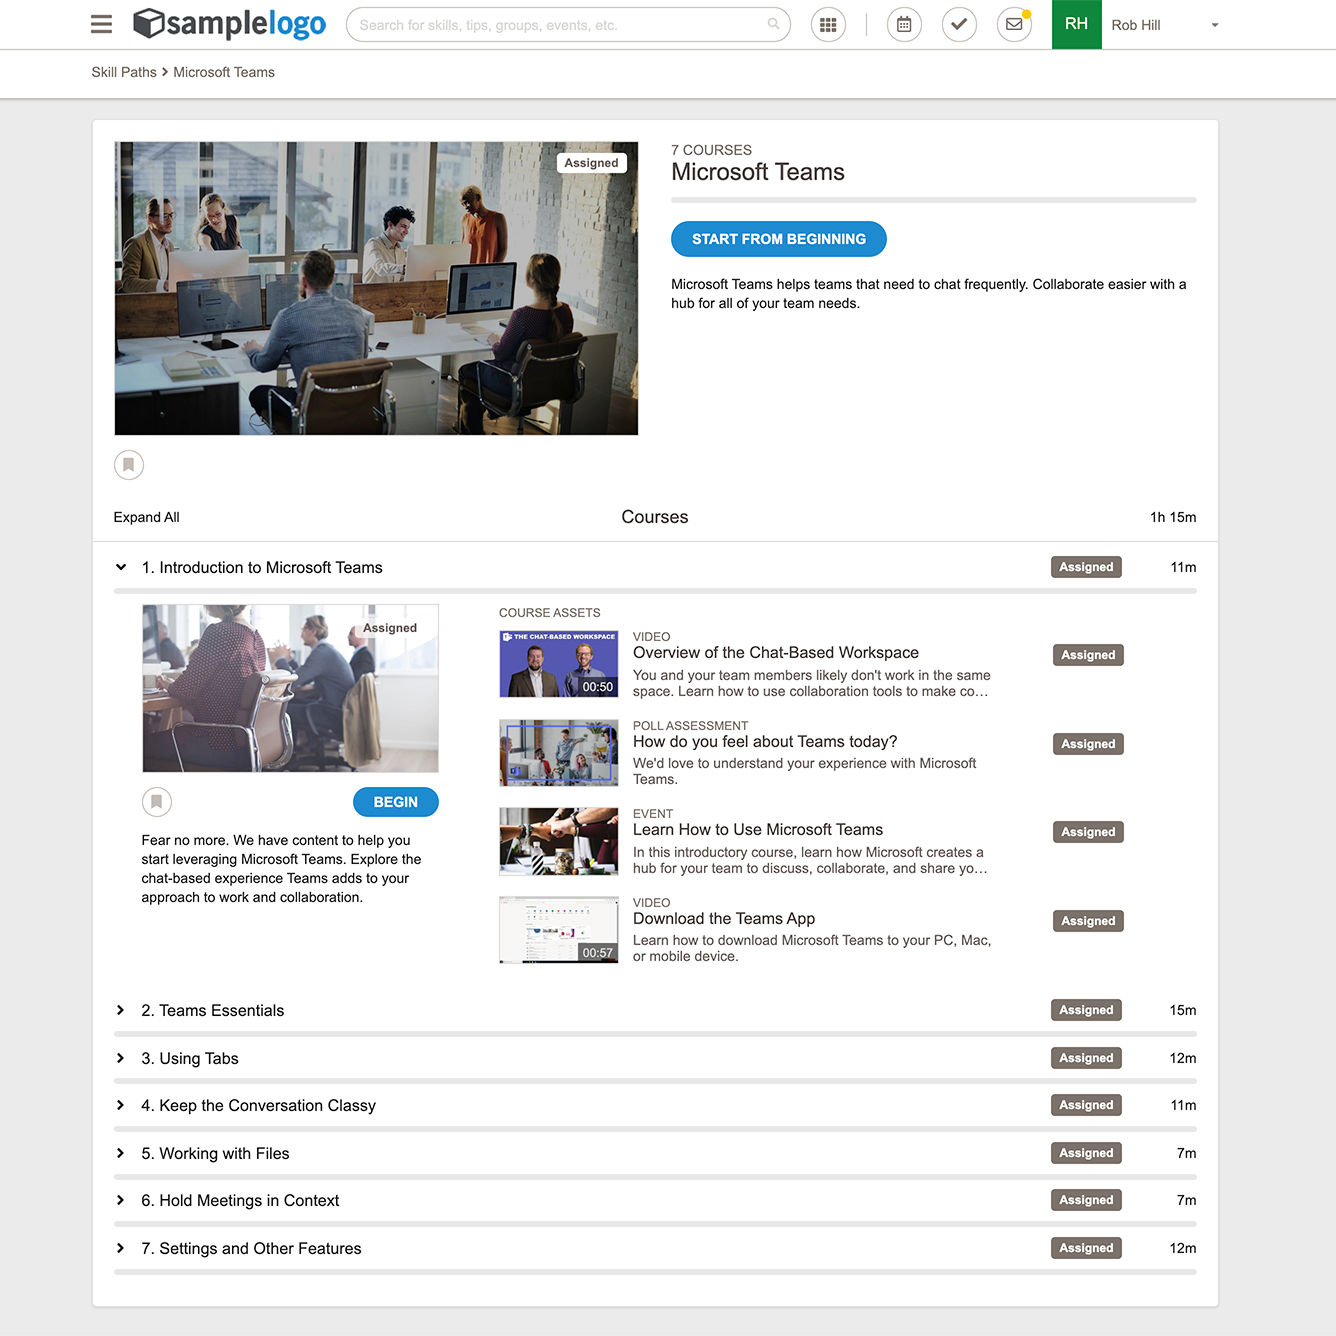Open the calendar icon
This screenshot has width=1336, height=1336.
pyautogui.click(x=904, y=24)
